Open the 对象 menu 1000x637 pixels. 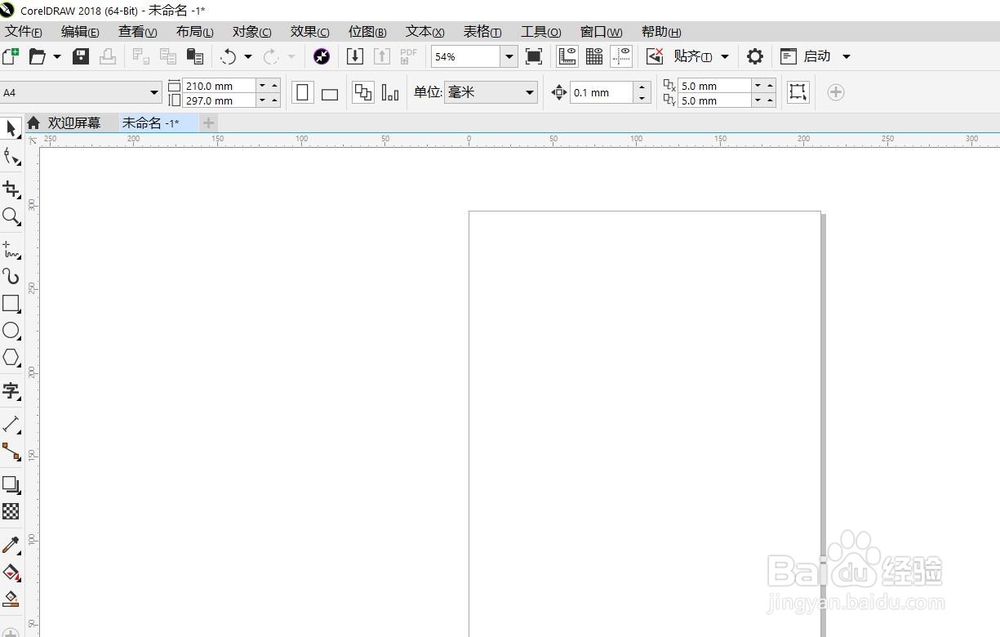(x=252, y=31)
